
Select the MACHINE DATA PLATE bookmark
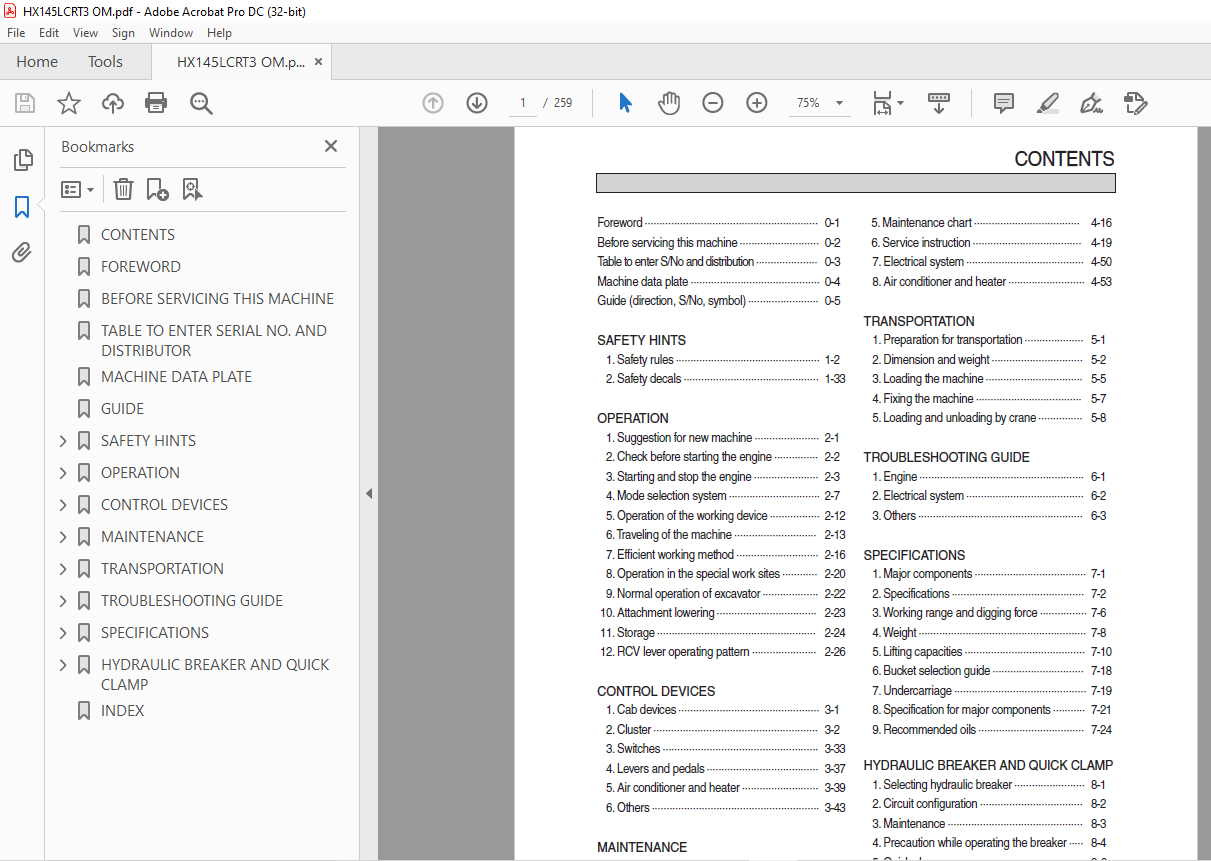176,377
